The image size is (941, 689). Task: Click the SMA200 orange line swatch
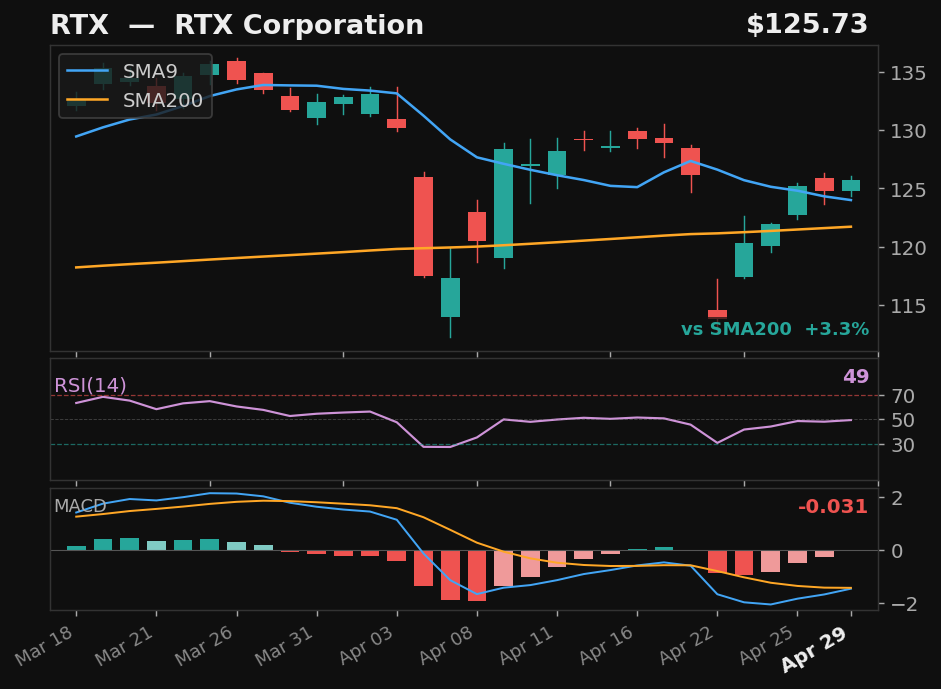88,100
